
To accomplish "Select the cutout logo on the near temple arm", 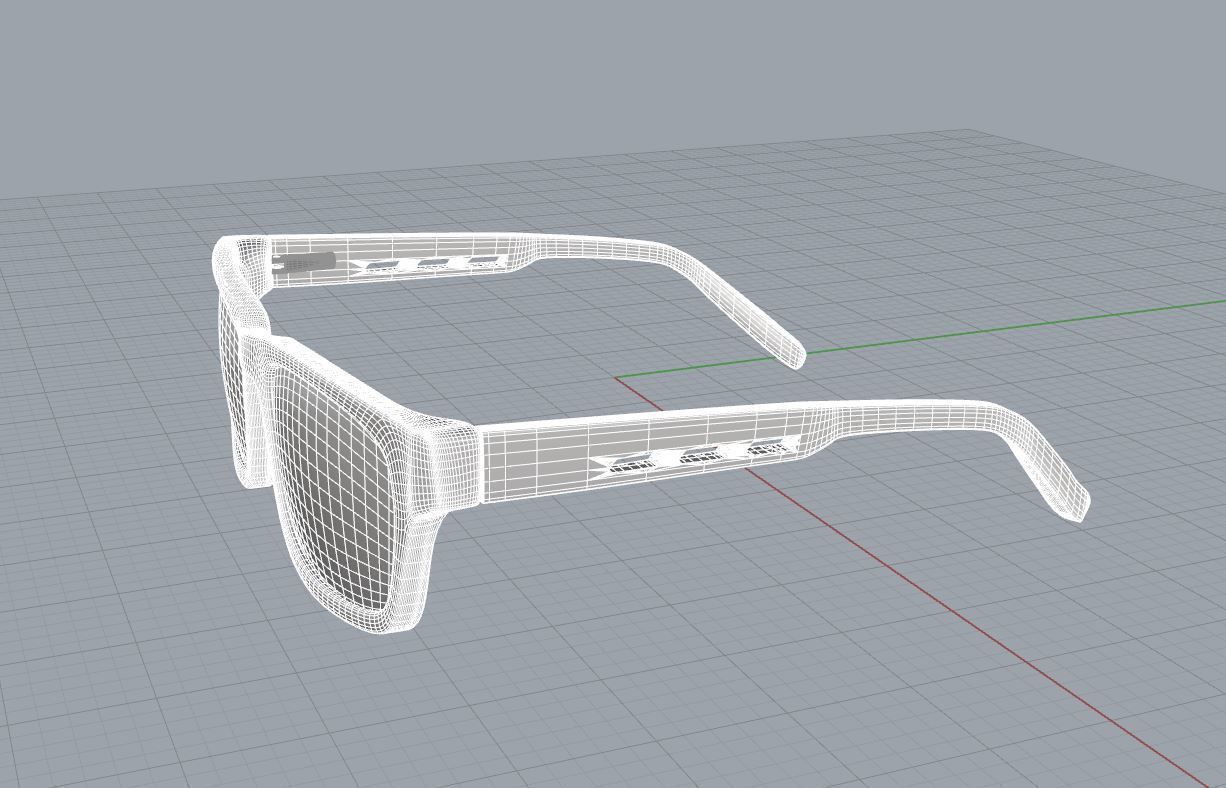I will 694,455.
